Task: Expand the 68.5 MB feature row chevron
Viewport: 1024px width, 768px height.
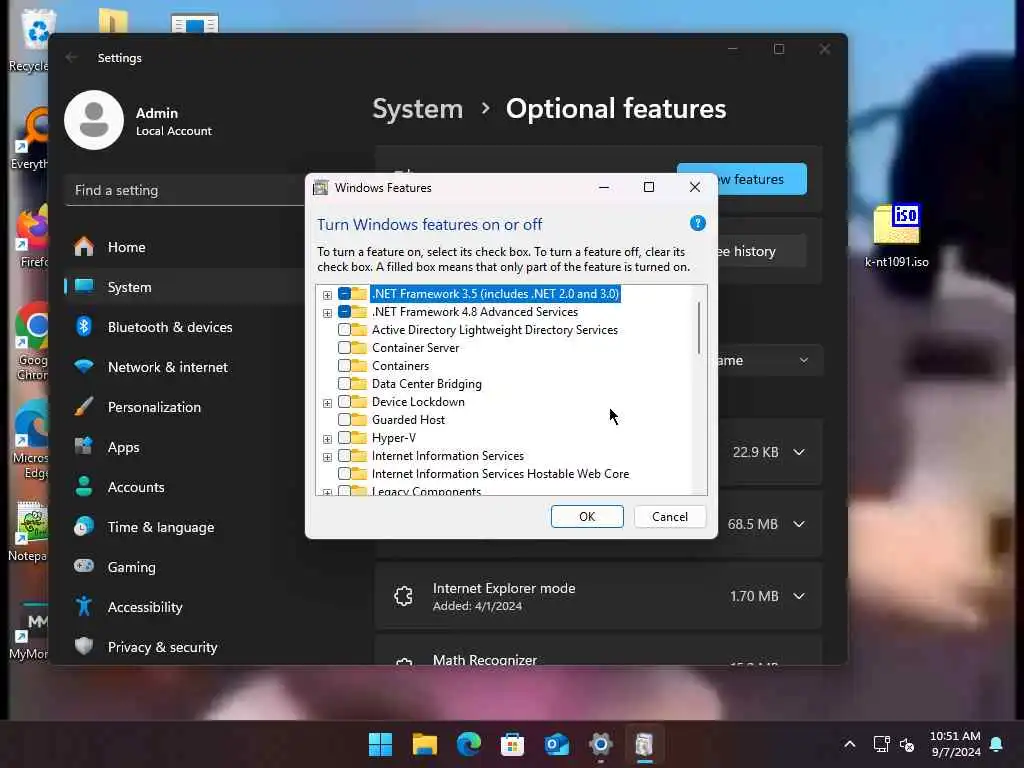Action: [x=799, y=524]
